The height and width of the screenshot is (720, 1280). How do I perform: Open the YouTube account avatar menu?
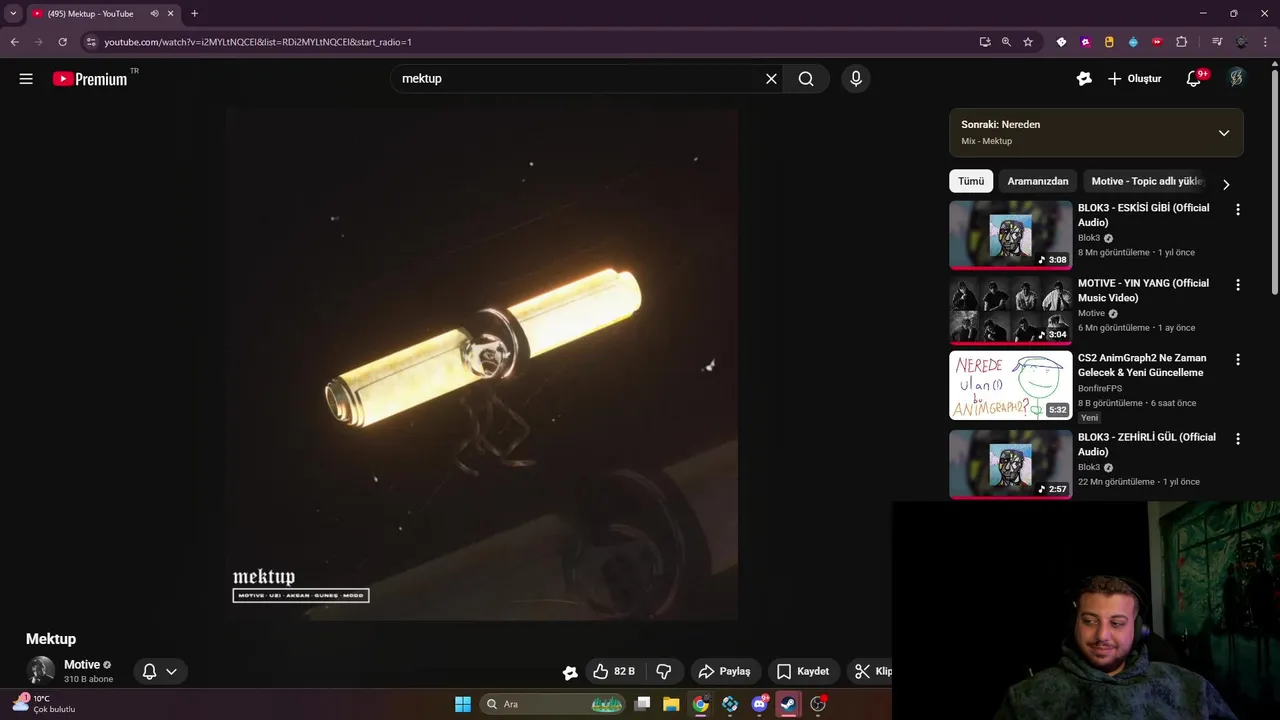point(1237,79)
